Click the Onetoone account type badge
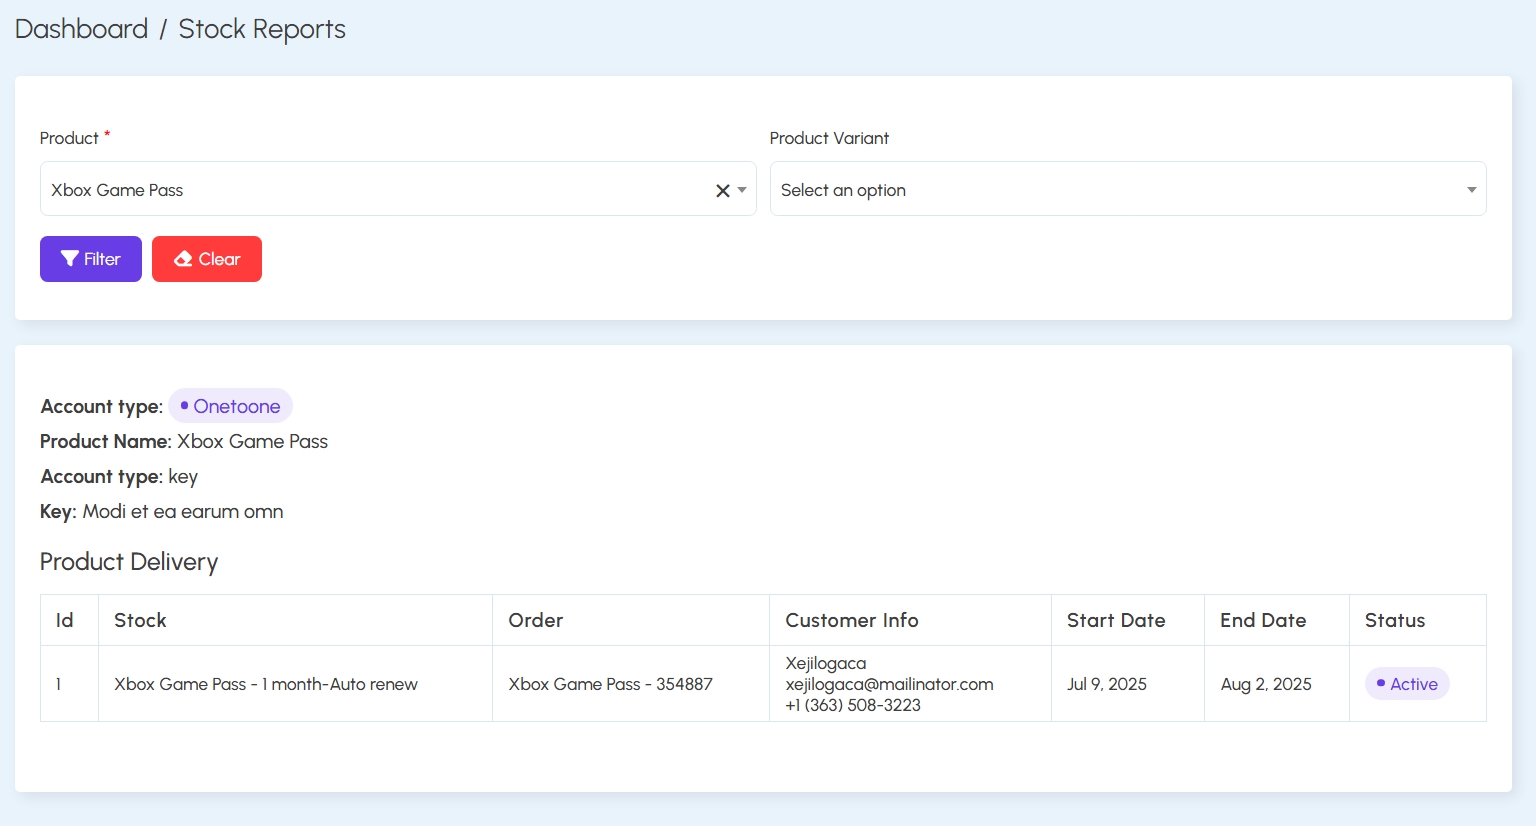Screen dimensions: 1536x826 (230, 406)
